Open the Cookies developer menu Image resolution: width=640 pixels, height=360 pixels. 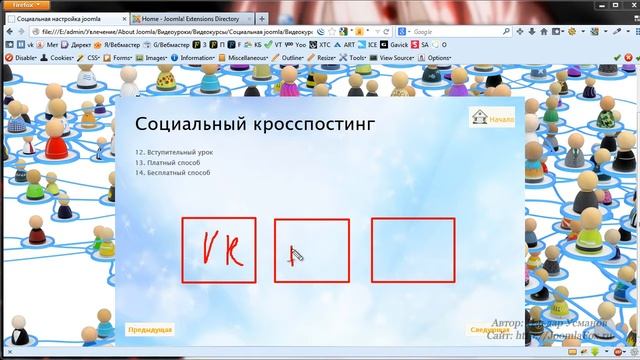57,58
